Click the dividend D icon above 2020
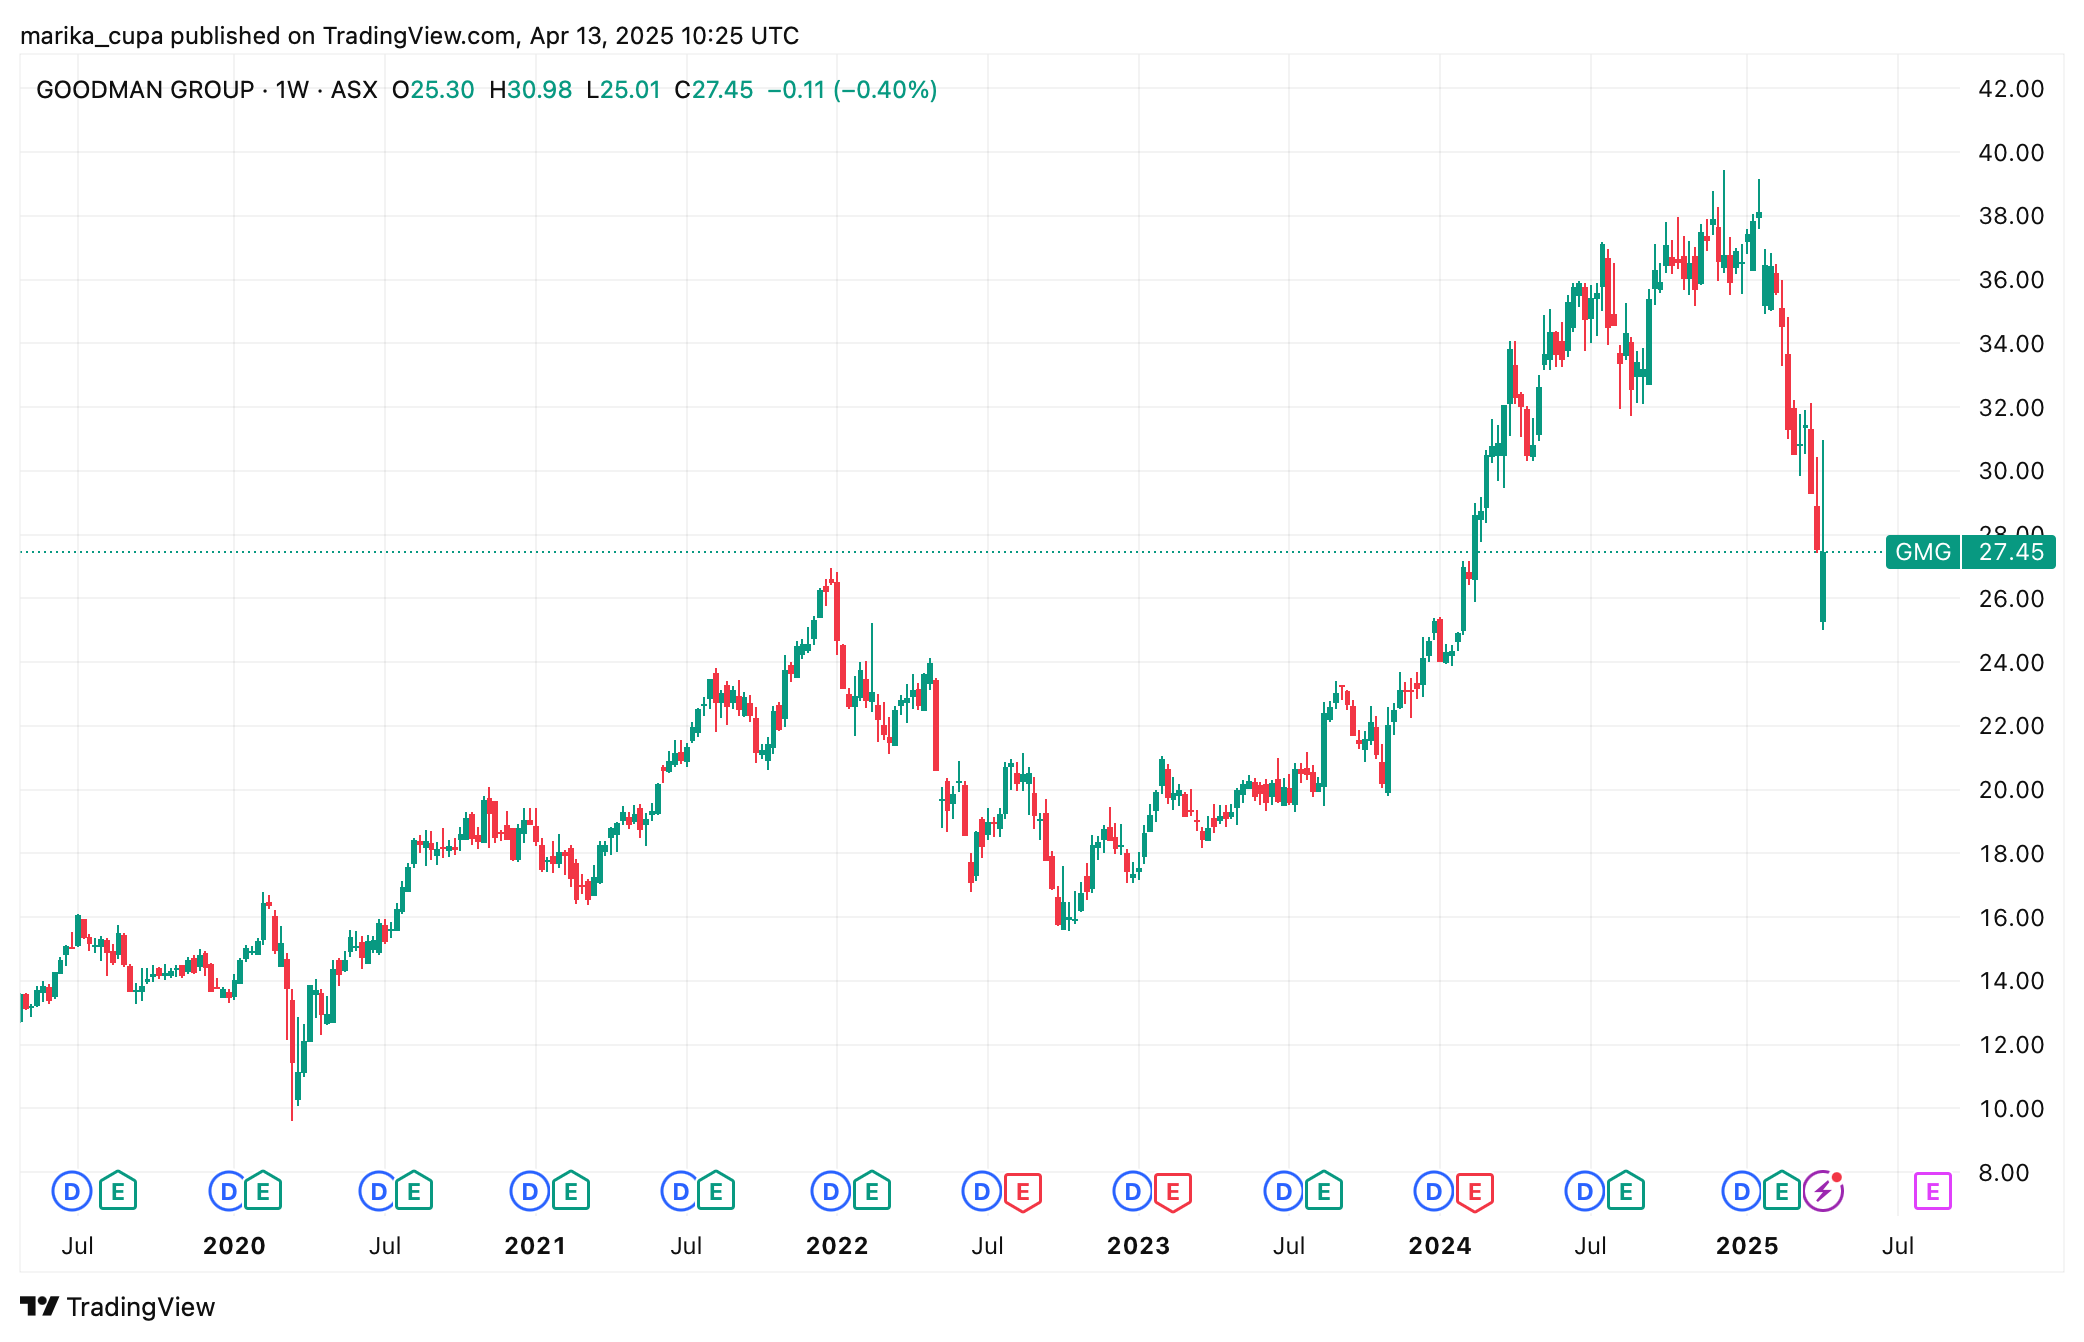This screenshot has width=2084, height=1342. (229, 1191)
